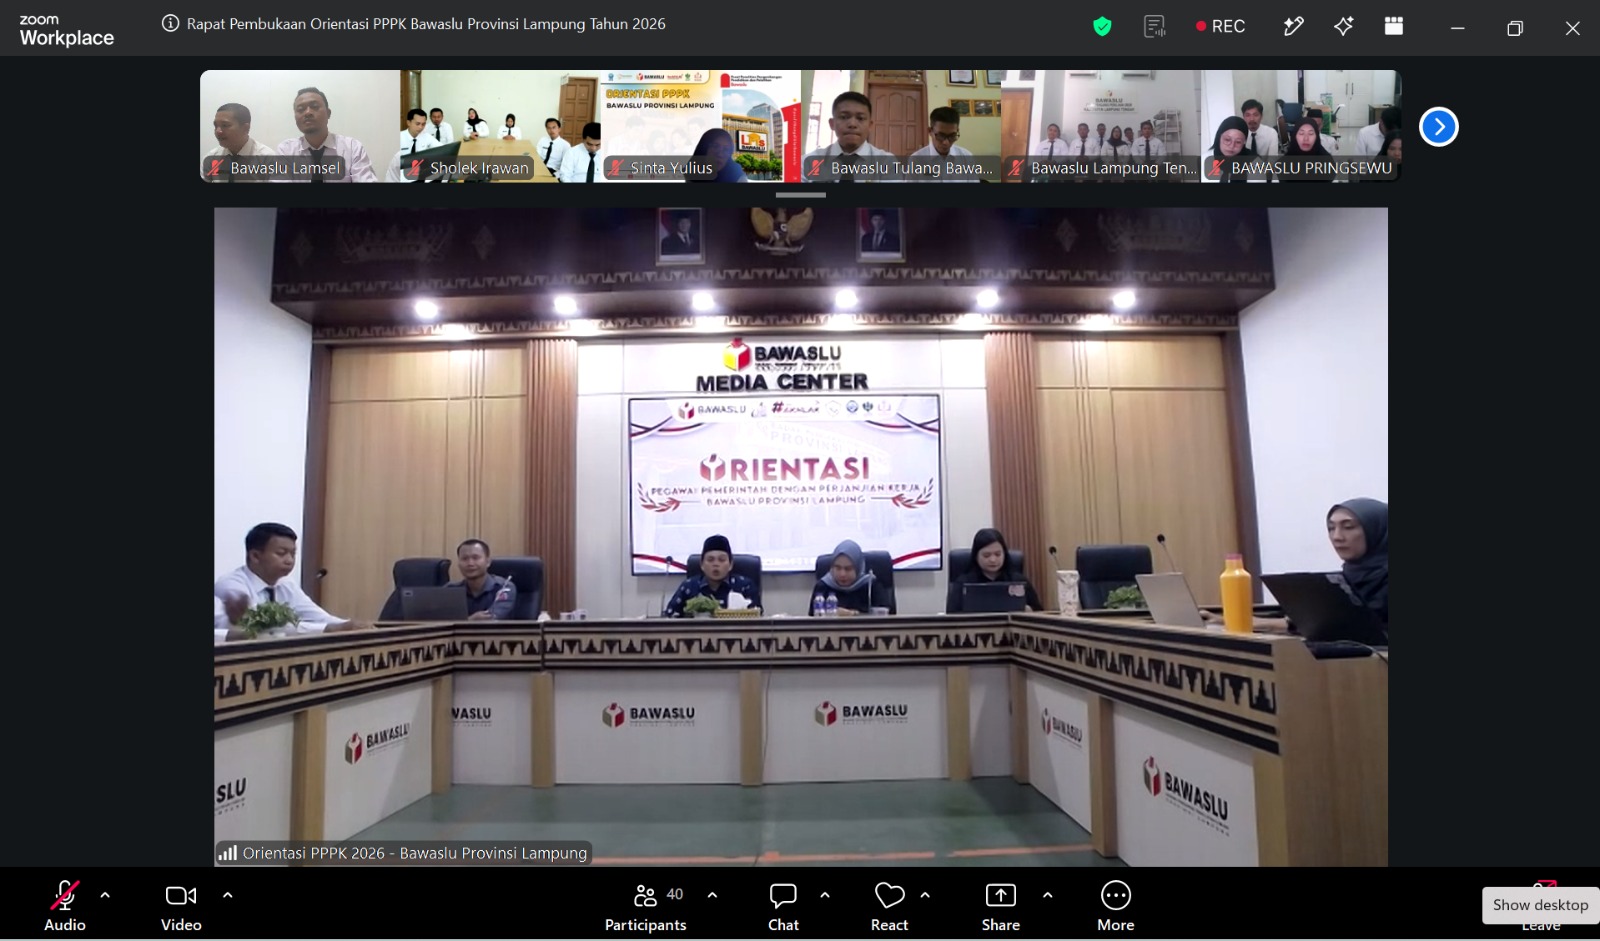The height and width of the screenshot is (941, 1600).
Task: Open the Participants panel
Action: (646, 906)
